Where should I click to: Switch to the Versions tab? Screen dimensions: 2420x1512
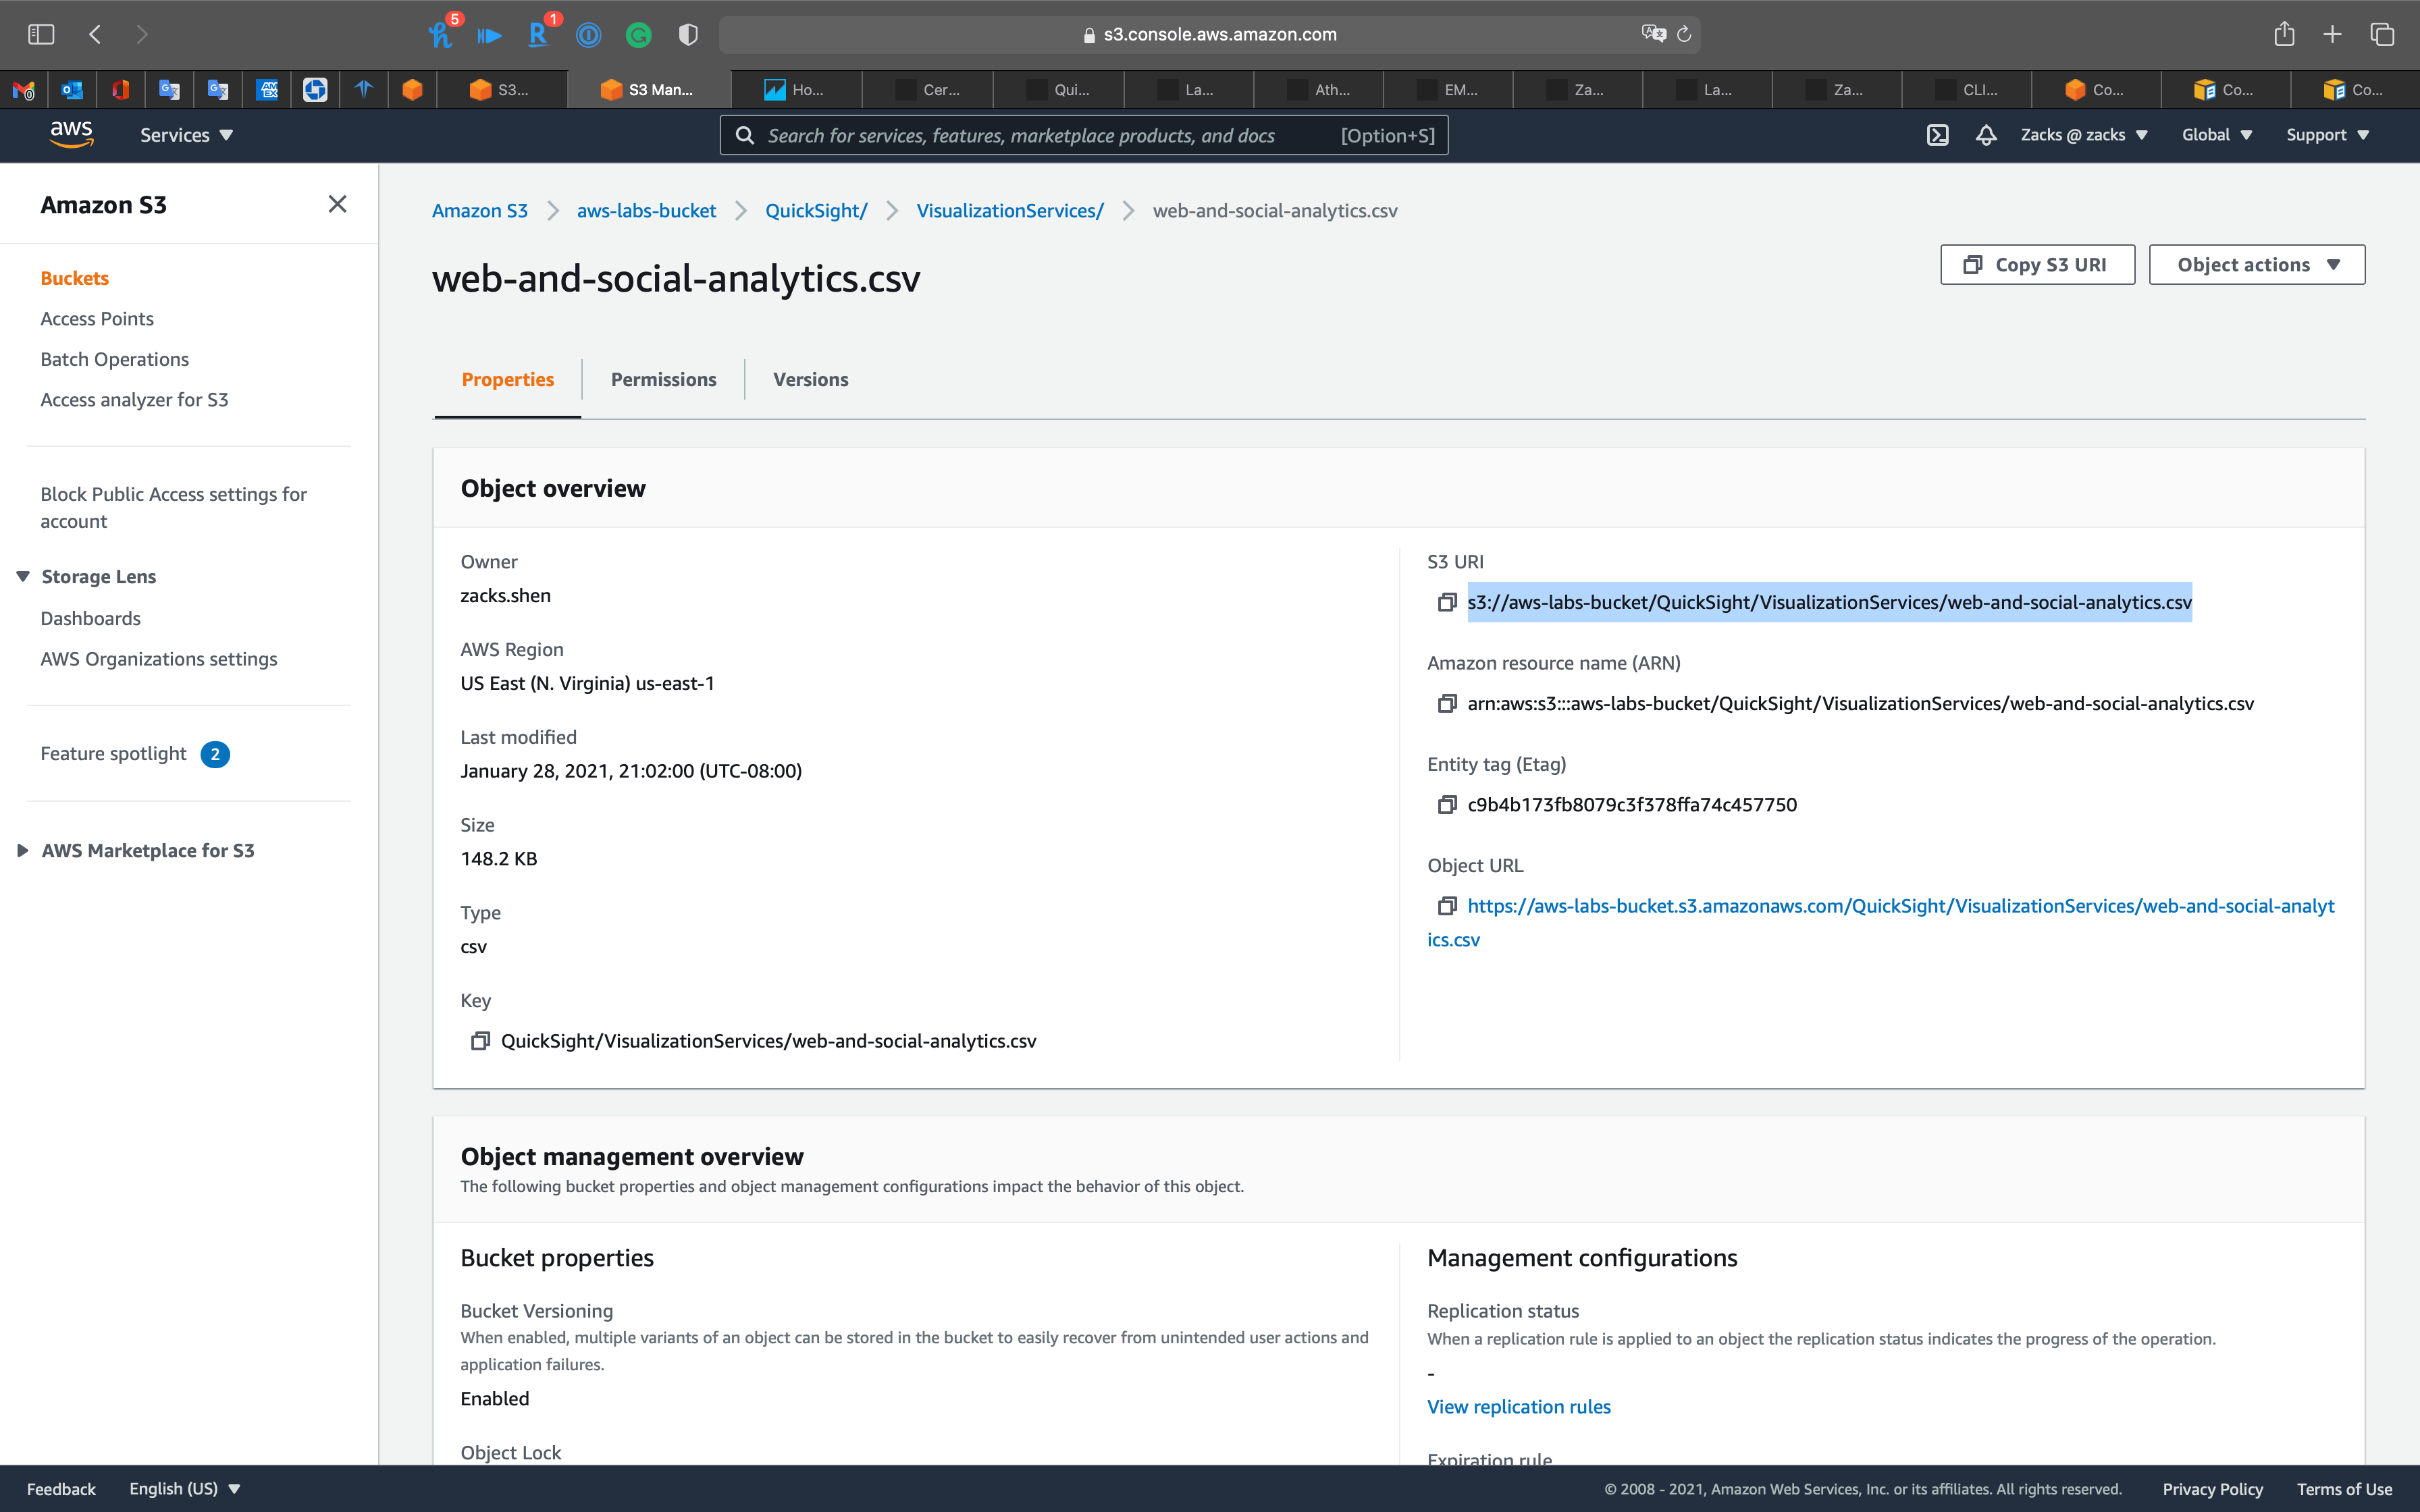click(x=810, y=379)
